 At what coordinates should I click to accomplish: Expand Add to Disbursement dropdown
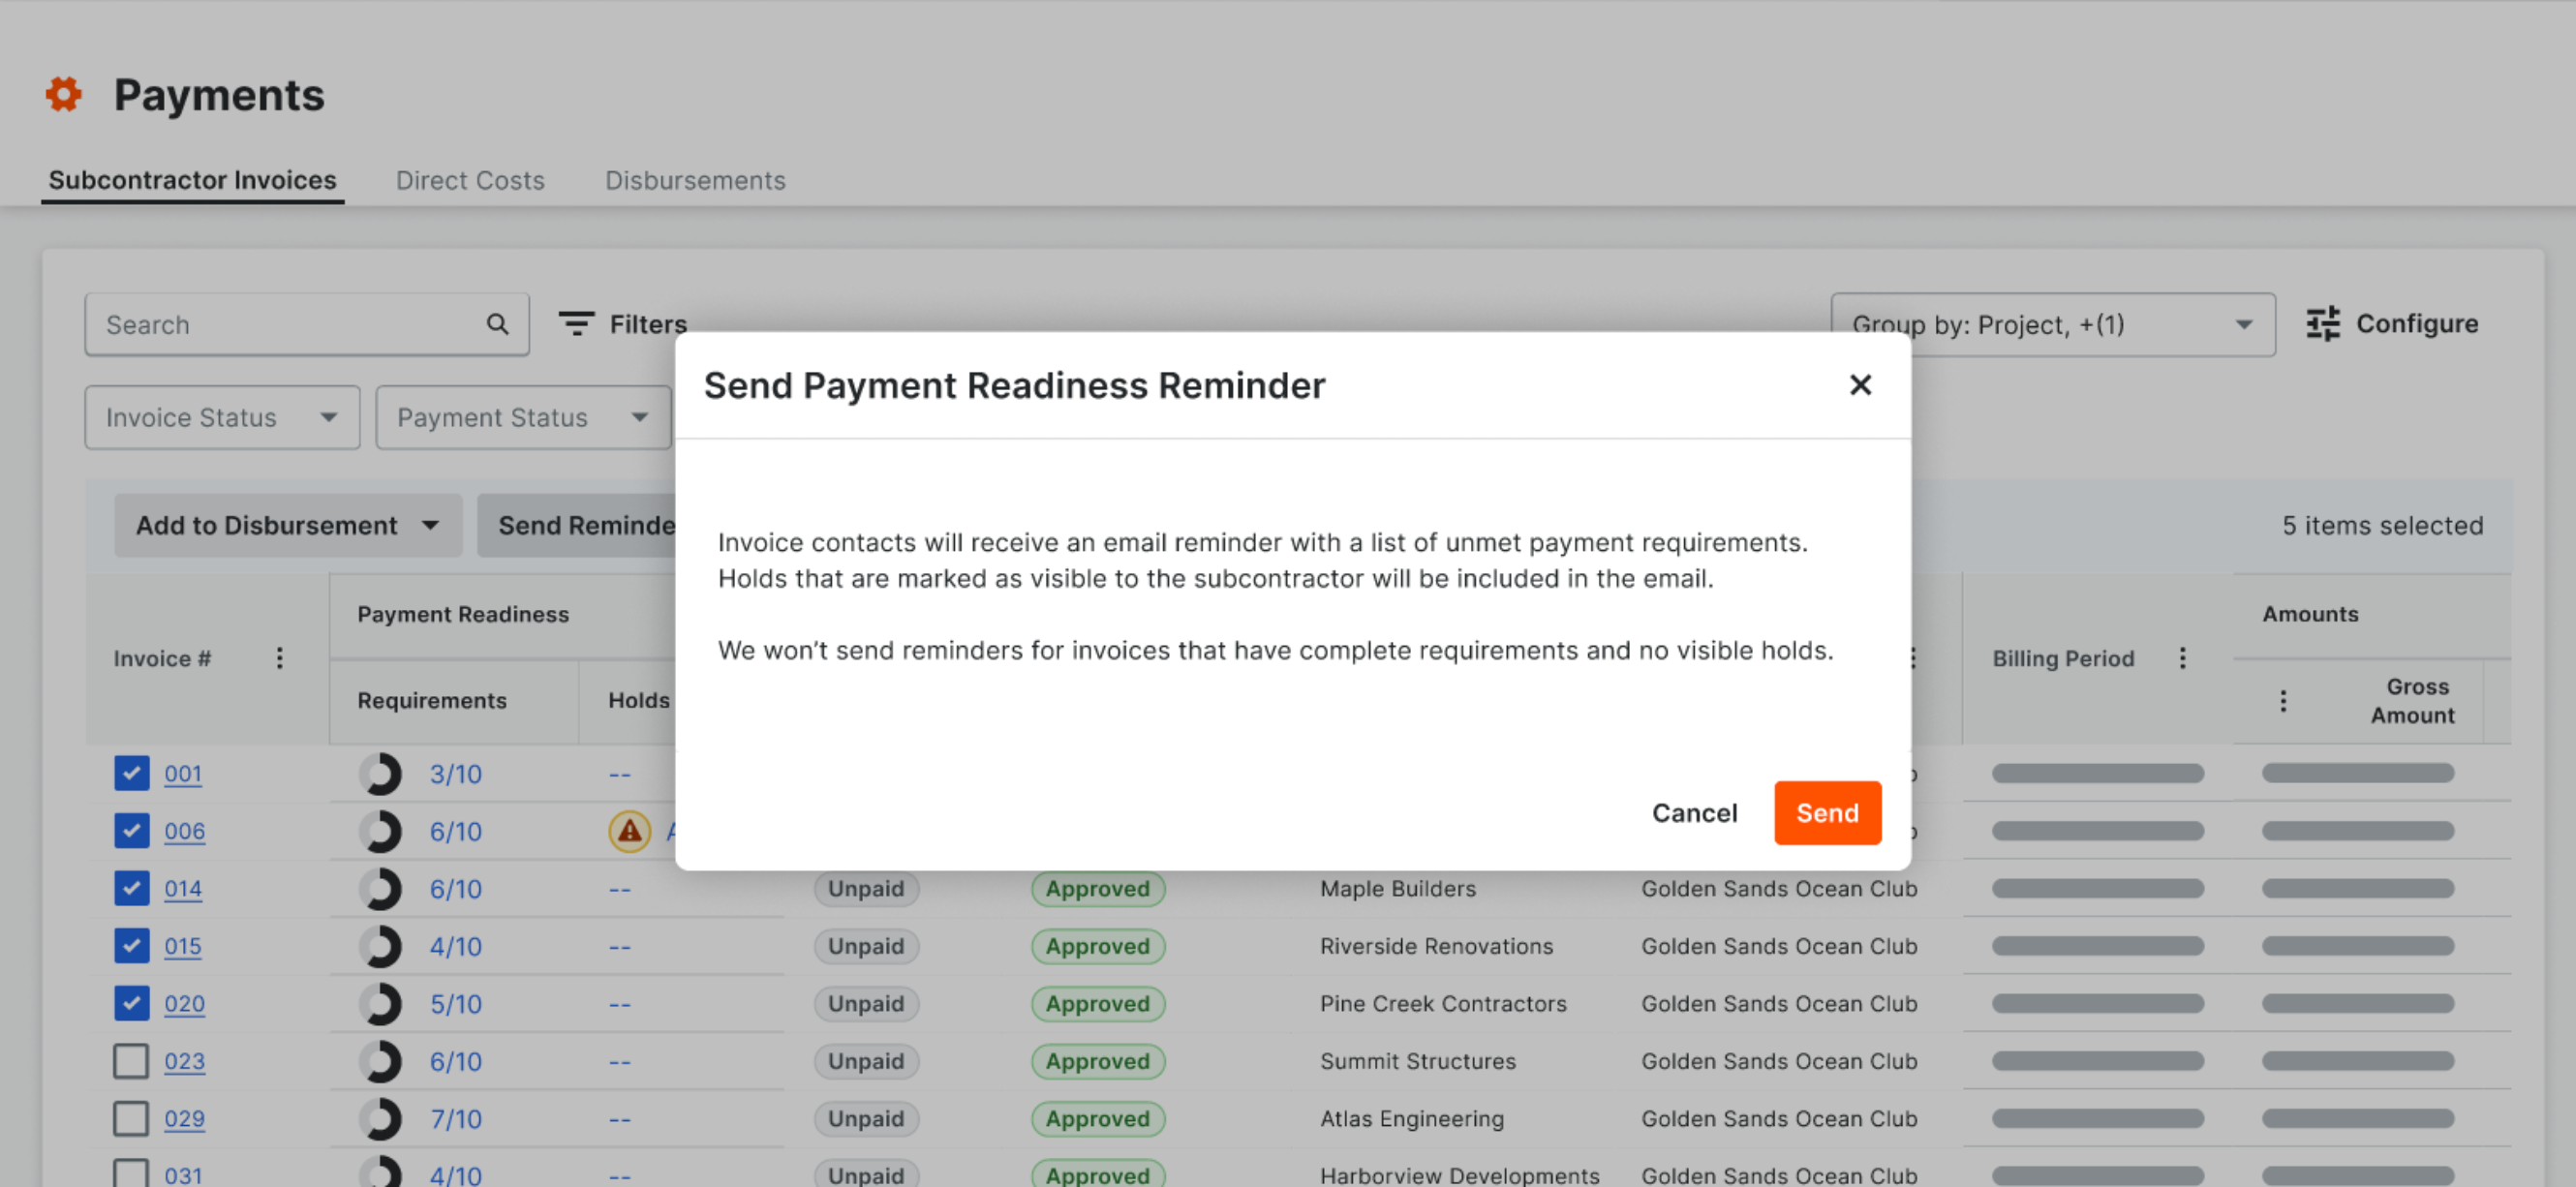click(x=288, y=525)
